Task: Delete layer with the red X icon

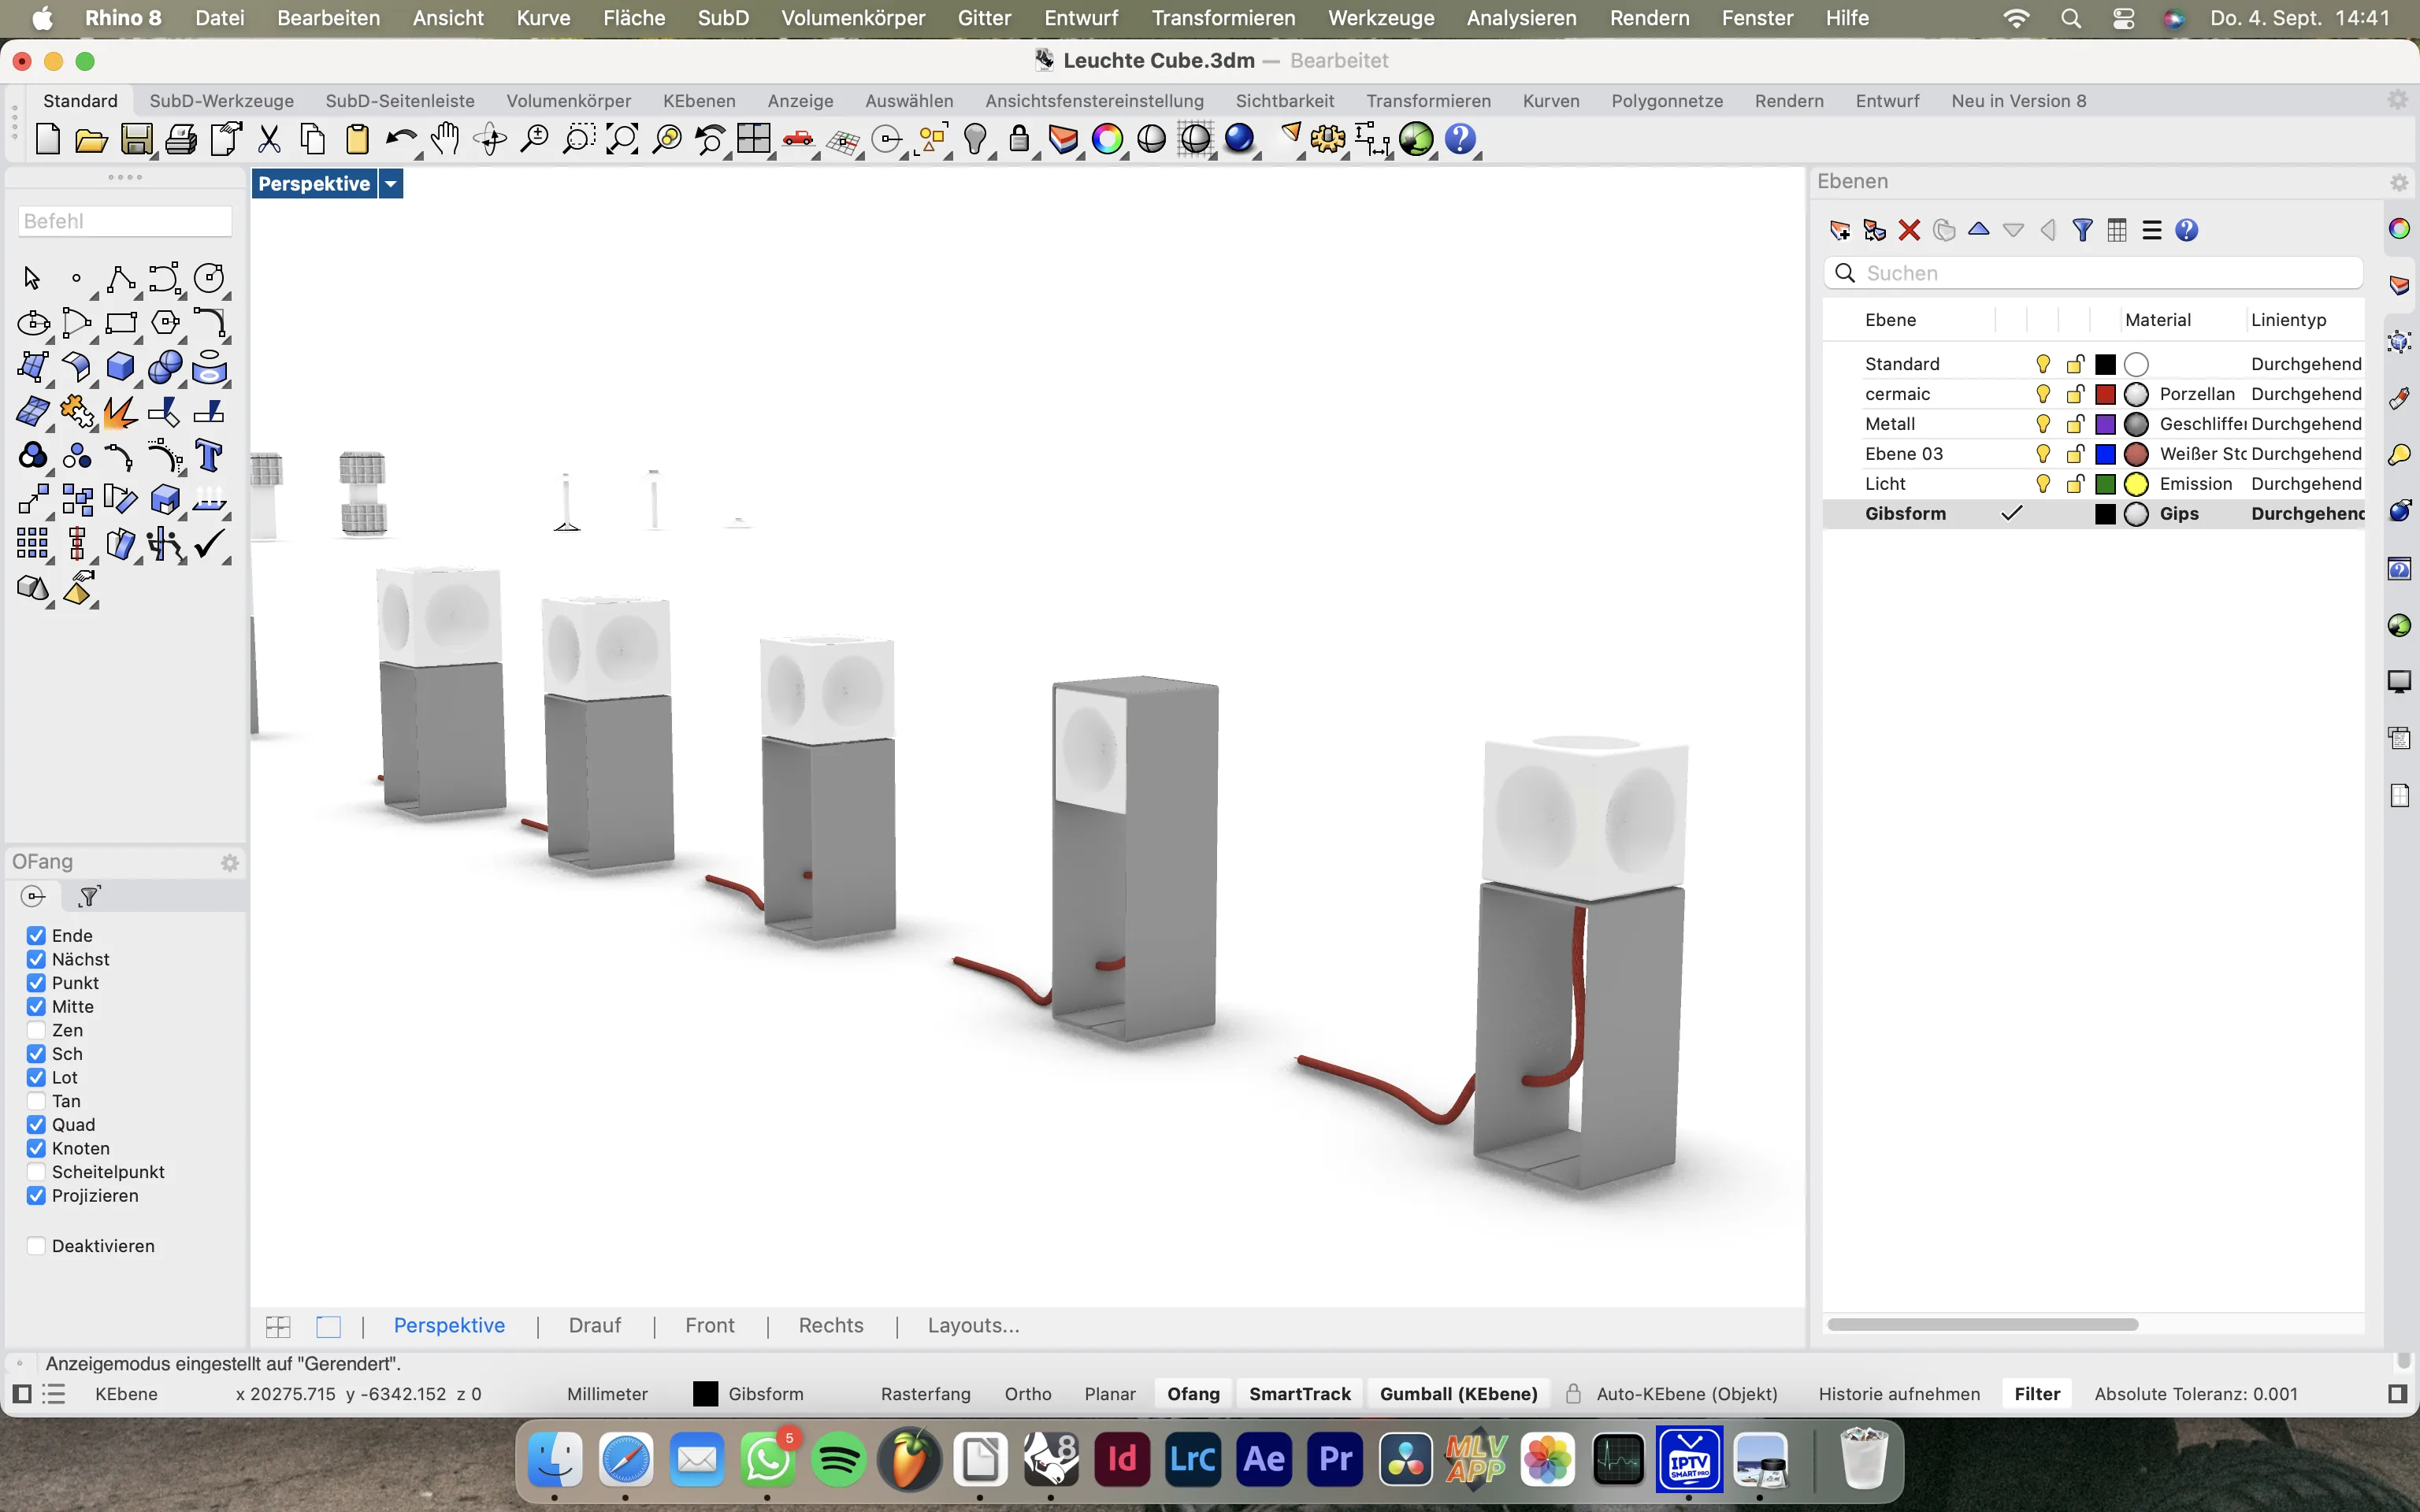Action: [1909, 230]
